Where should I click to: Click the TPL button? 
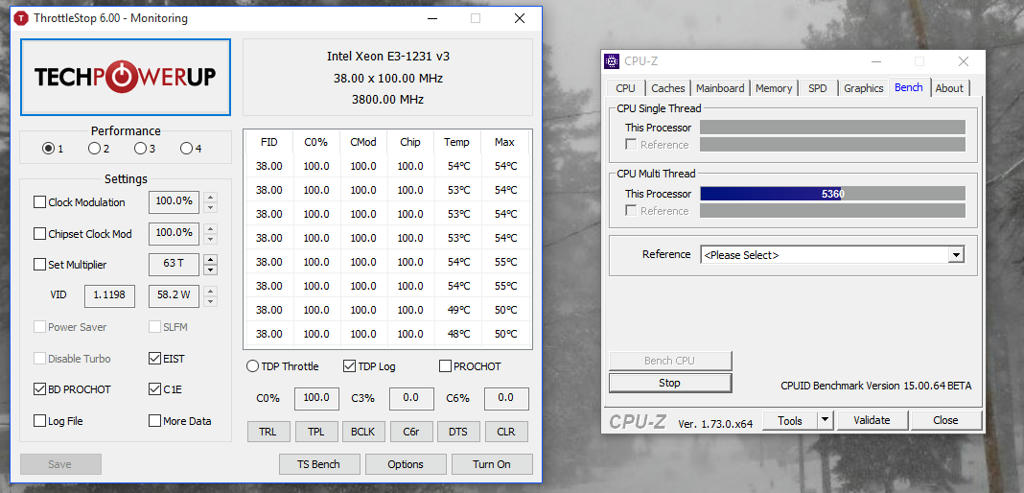pos(316,432)
